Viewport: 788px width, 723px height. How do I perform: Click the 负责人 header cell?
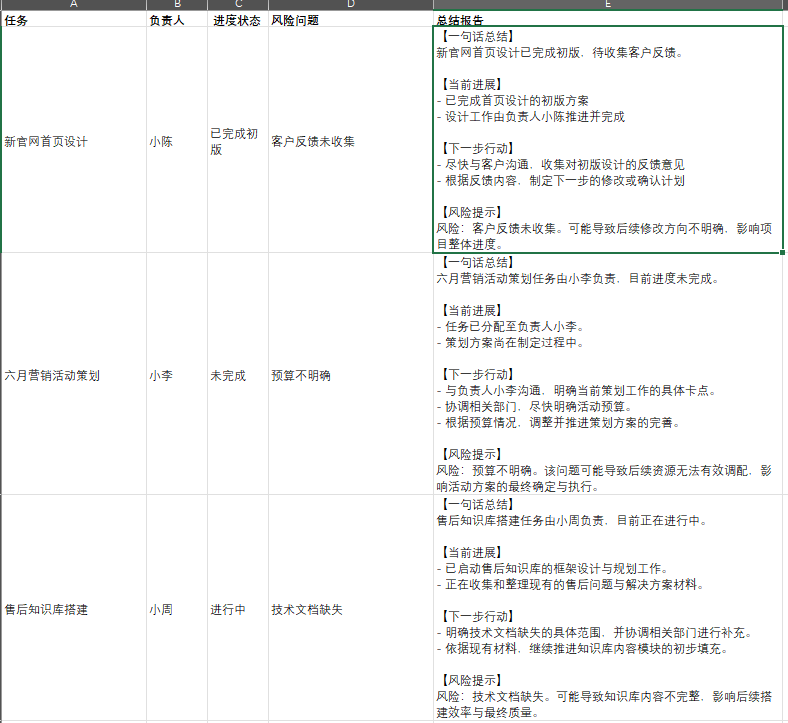pos(177,19)
